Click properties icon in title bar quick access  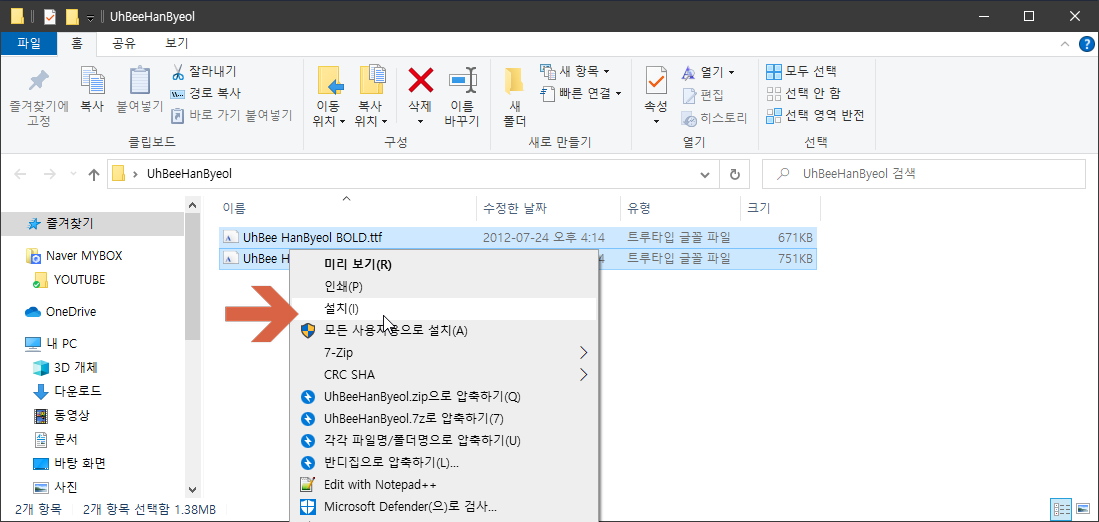pyautogui.click(x=50, y=16)
